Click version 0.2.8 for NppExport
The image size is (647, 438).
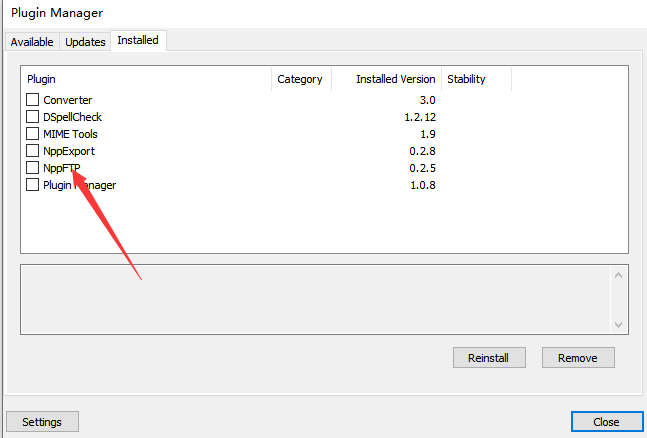[422, 151]
